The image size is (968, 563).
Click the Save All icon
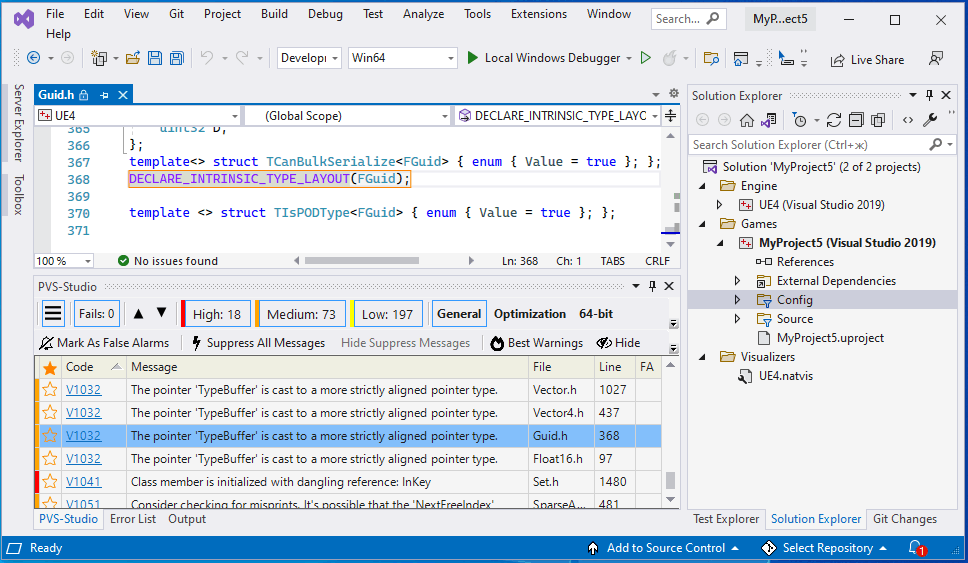click(x=177, y=58)
